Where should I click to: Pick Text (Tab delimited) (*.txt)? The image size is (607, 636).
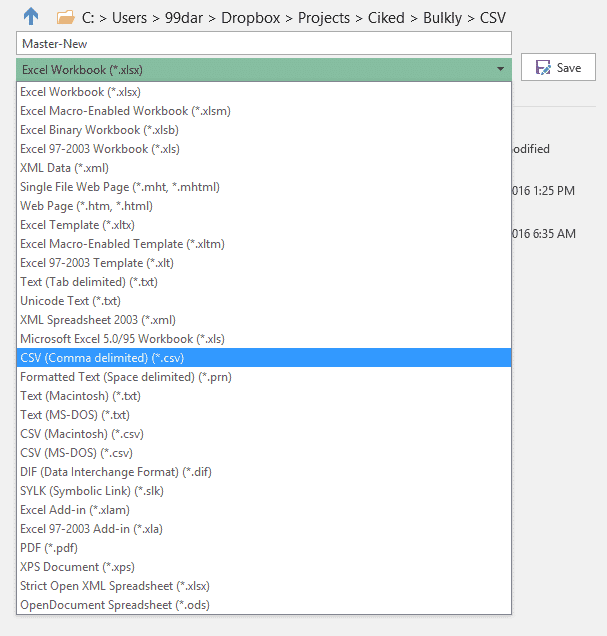(x=264, y=282)
